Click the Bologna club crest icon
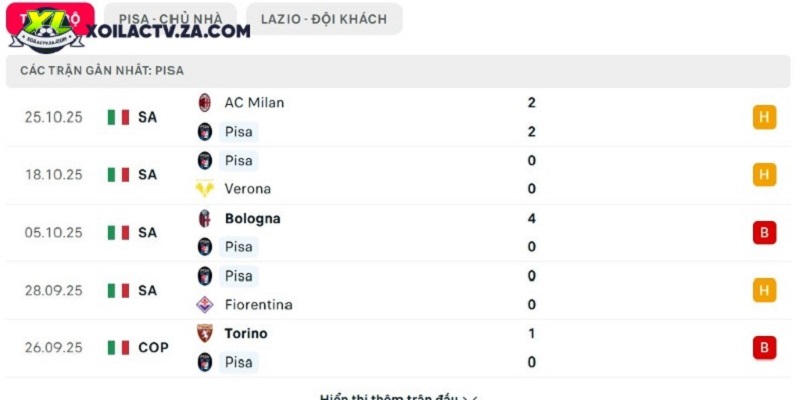Viewport: 800px width, 400px height. pos(205,218)
